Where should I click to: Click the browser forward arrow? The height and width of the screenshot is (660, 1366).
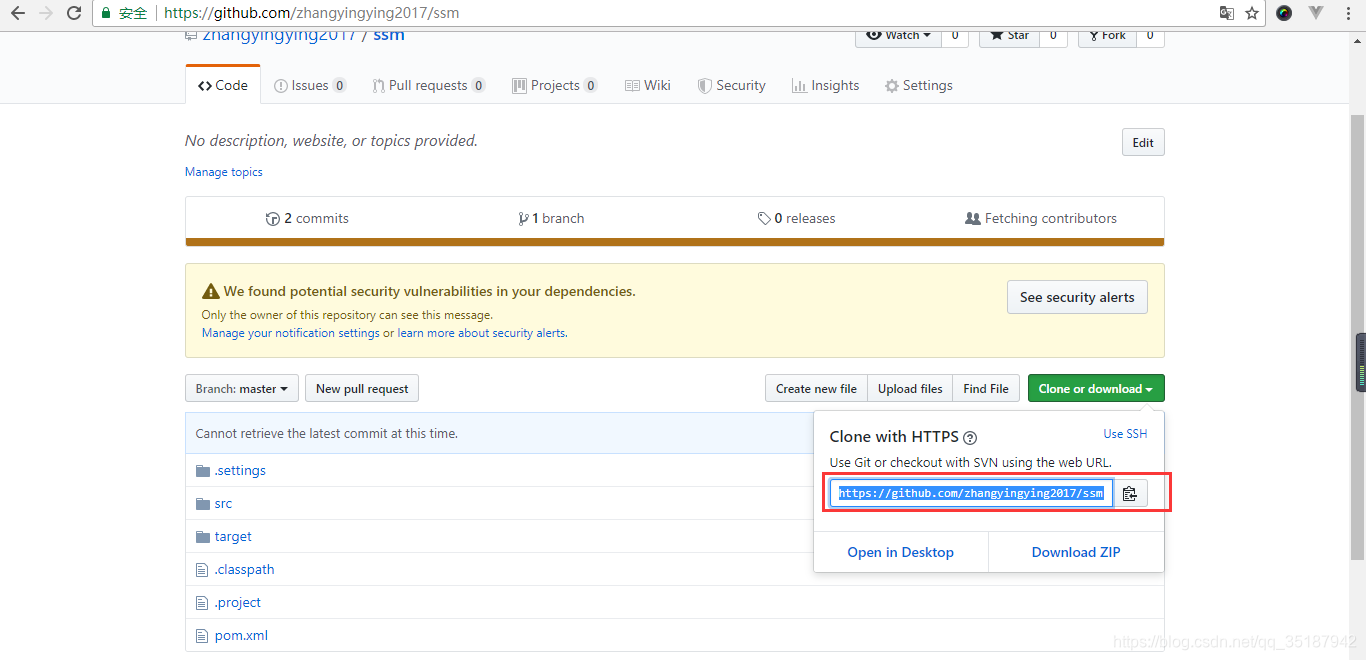coord(46,13)
